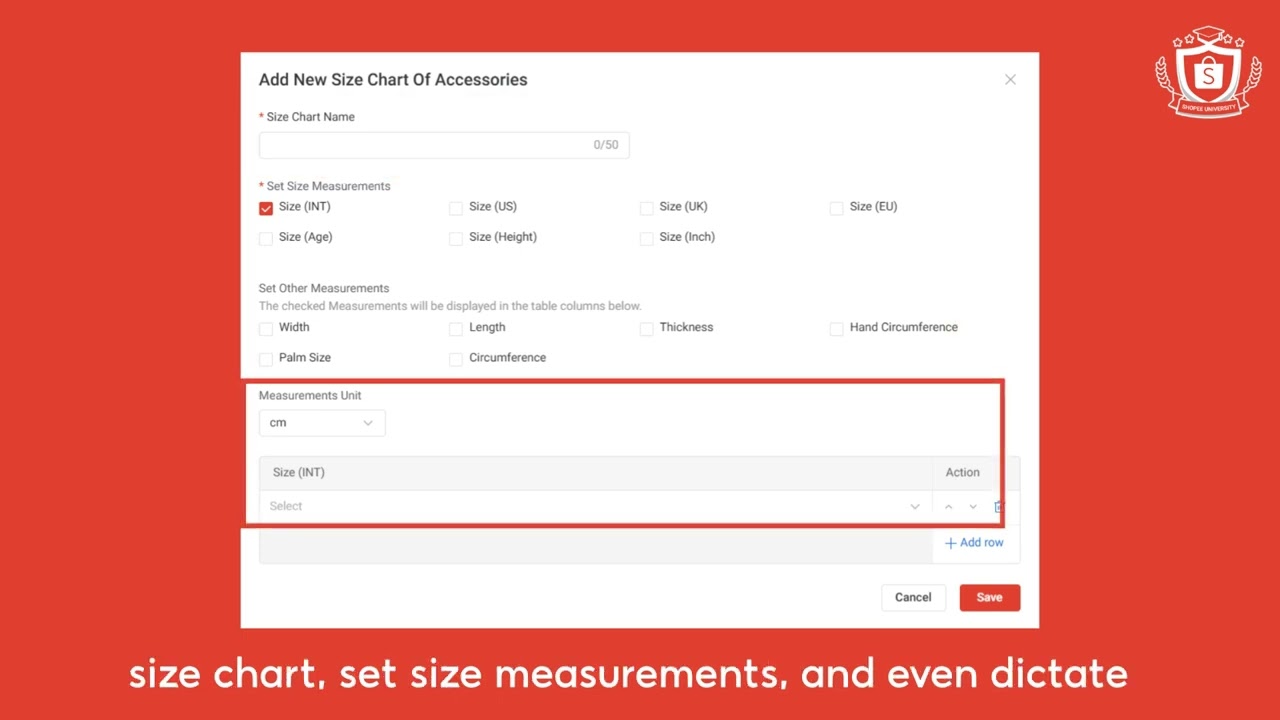Enable the Palm Size checkbox
This screenshot has height=720, width=1280.
266,358
